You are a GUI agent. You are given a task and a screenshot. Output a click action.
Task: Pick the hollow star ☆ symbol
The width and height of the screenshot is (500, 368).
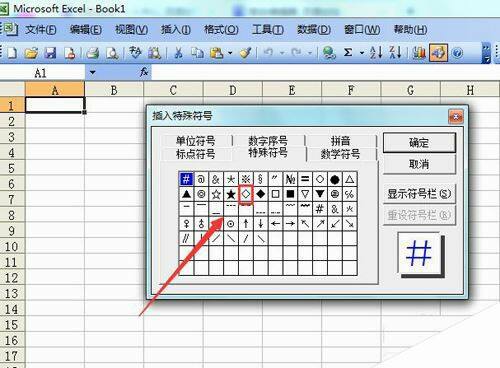(x=216, y=194)
